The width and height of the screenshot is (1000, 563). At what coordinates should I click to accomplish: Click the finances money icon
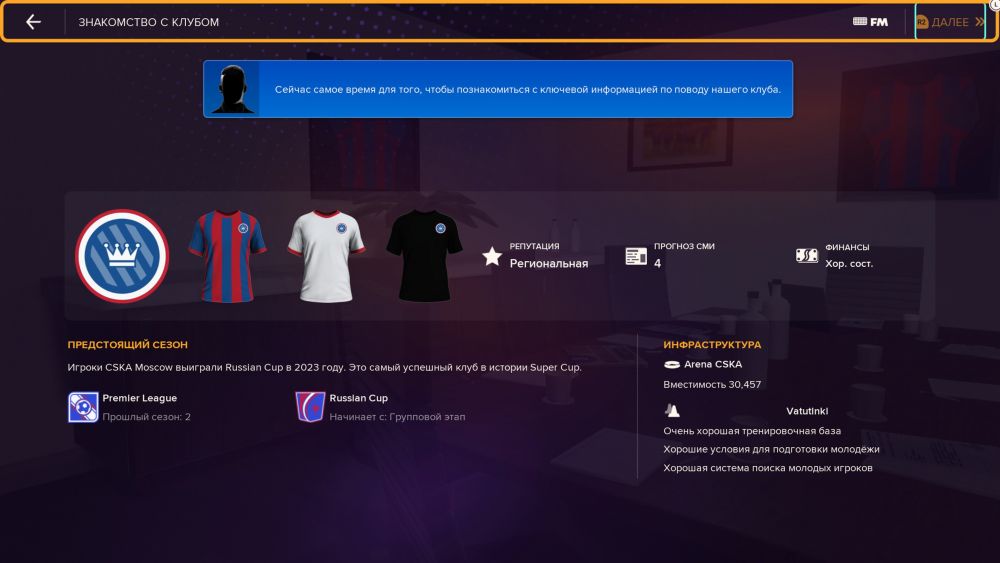click(807, 256)
